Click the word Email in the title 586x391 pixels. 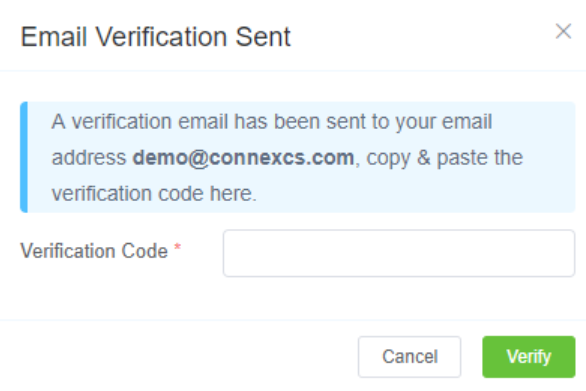pos(54,37)
